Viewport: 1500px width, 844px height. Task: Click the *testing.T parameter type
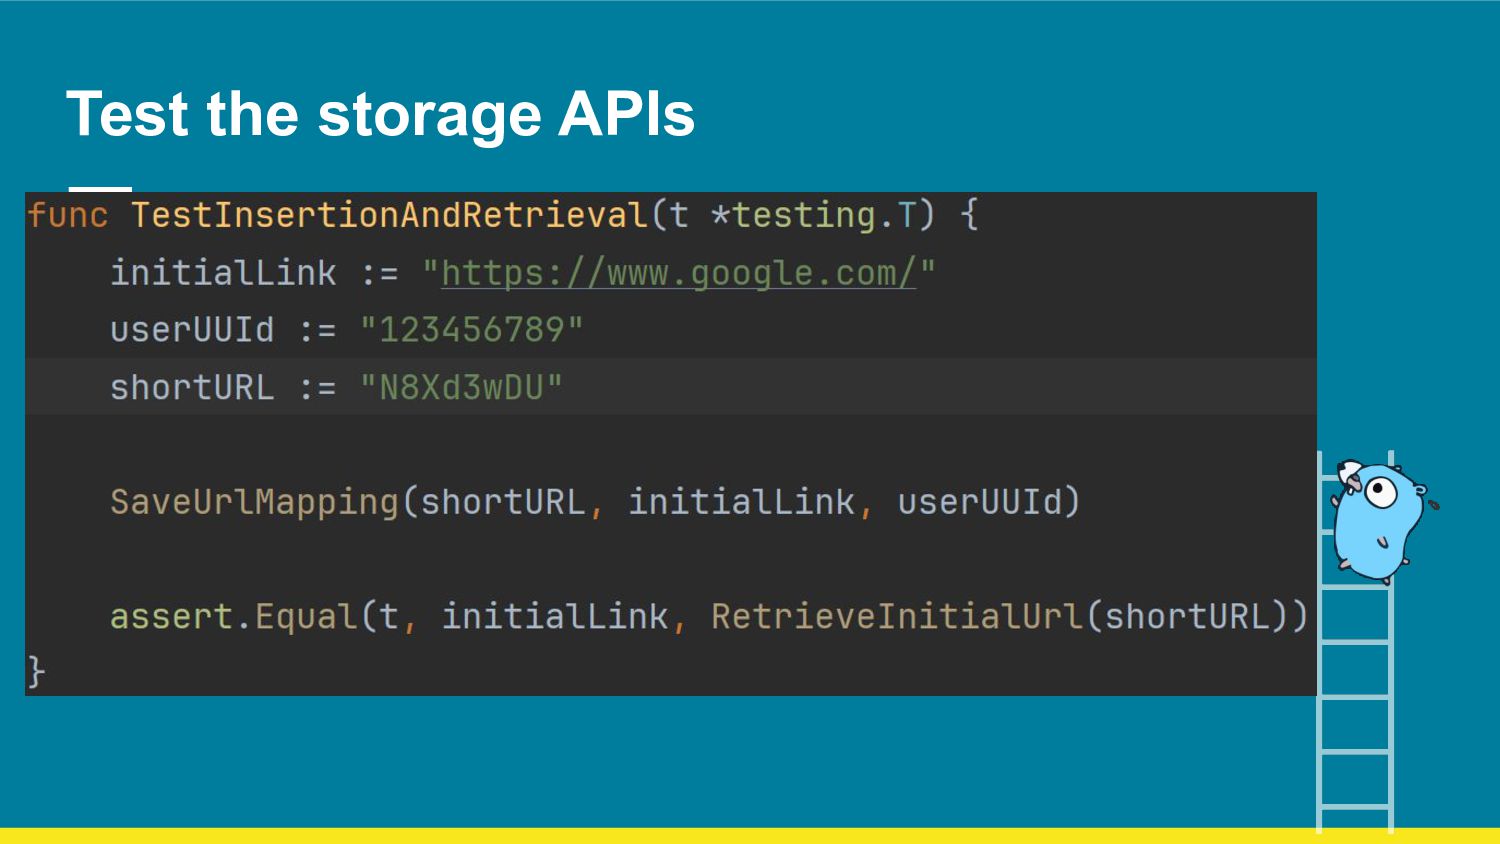[x=813, y=215]
